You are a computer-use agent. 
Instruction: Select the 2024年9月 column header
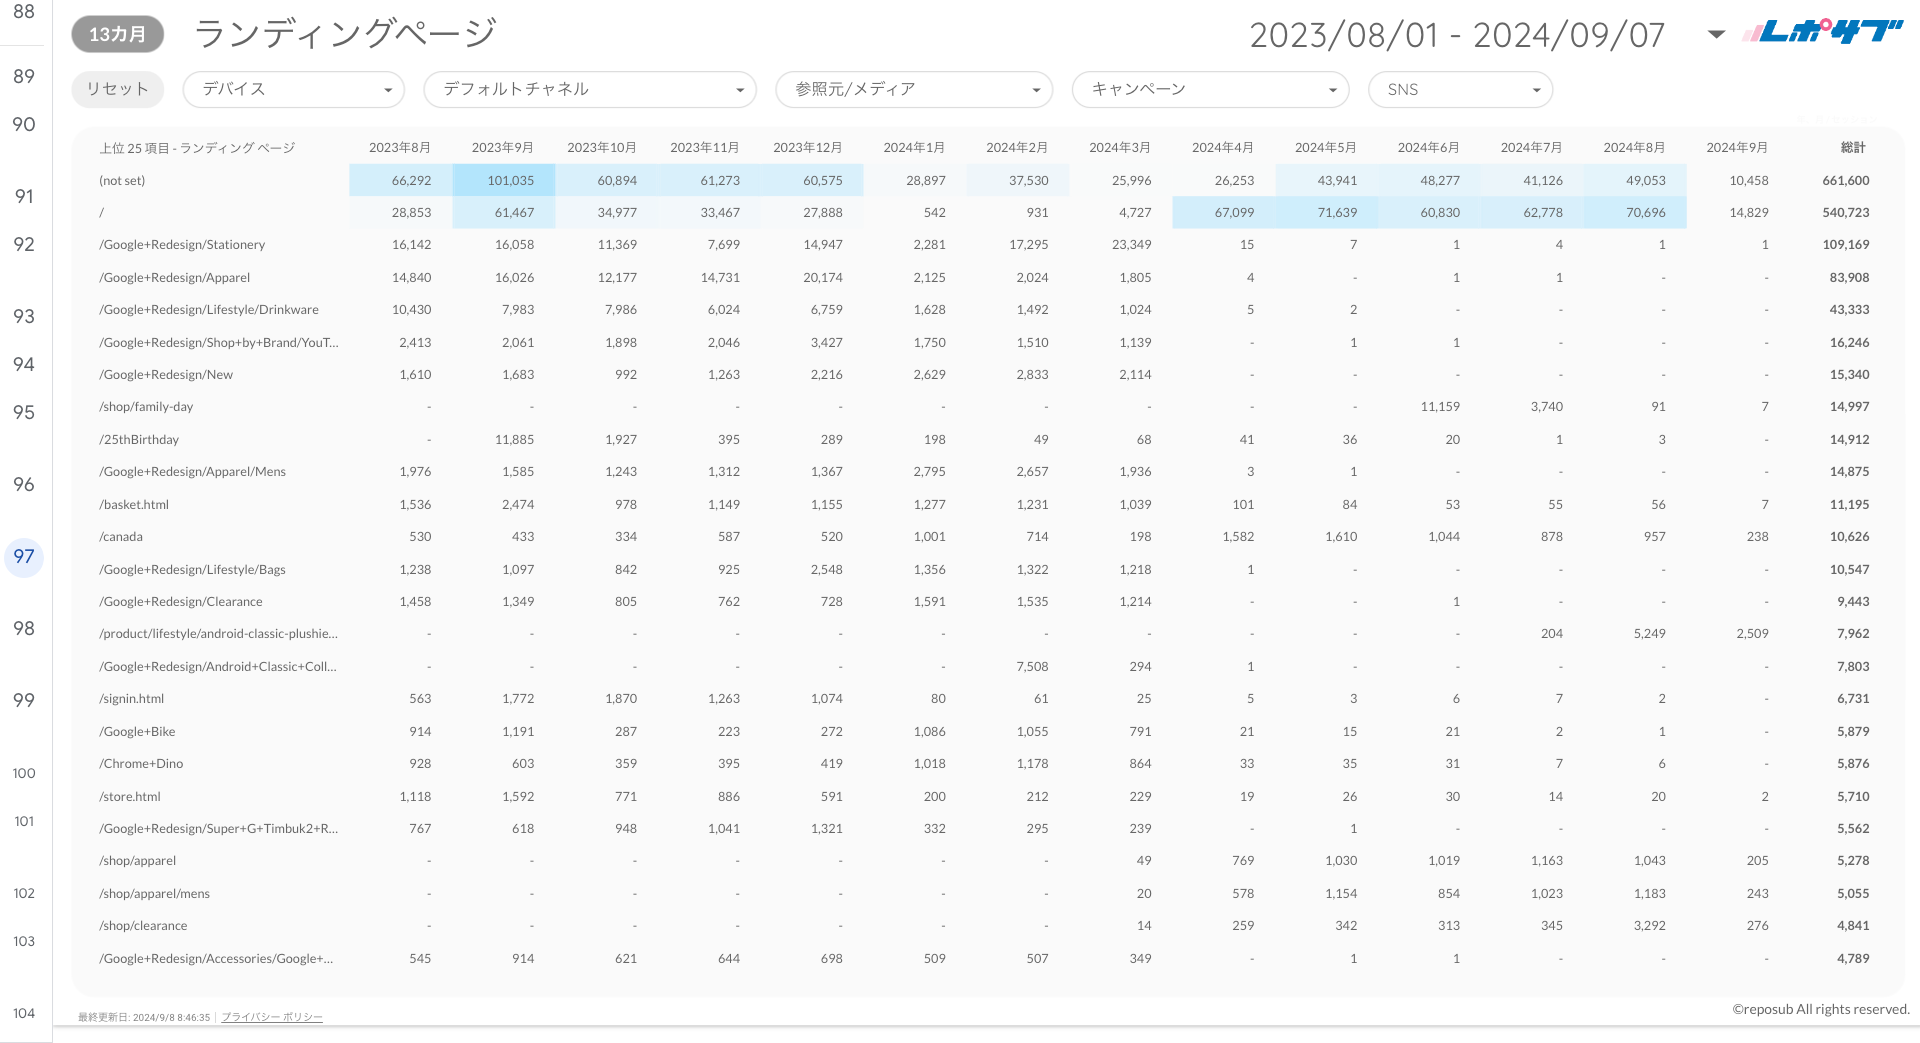pos(1736,148)
